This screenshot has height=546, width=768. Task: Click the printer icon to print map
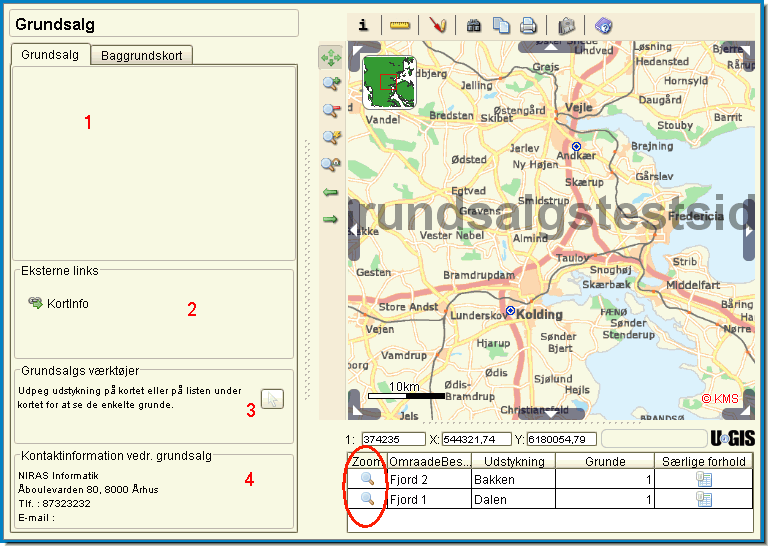tap(528, 25)
